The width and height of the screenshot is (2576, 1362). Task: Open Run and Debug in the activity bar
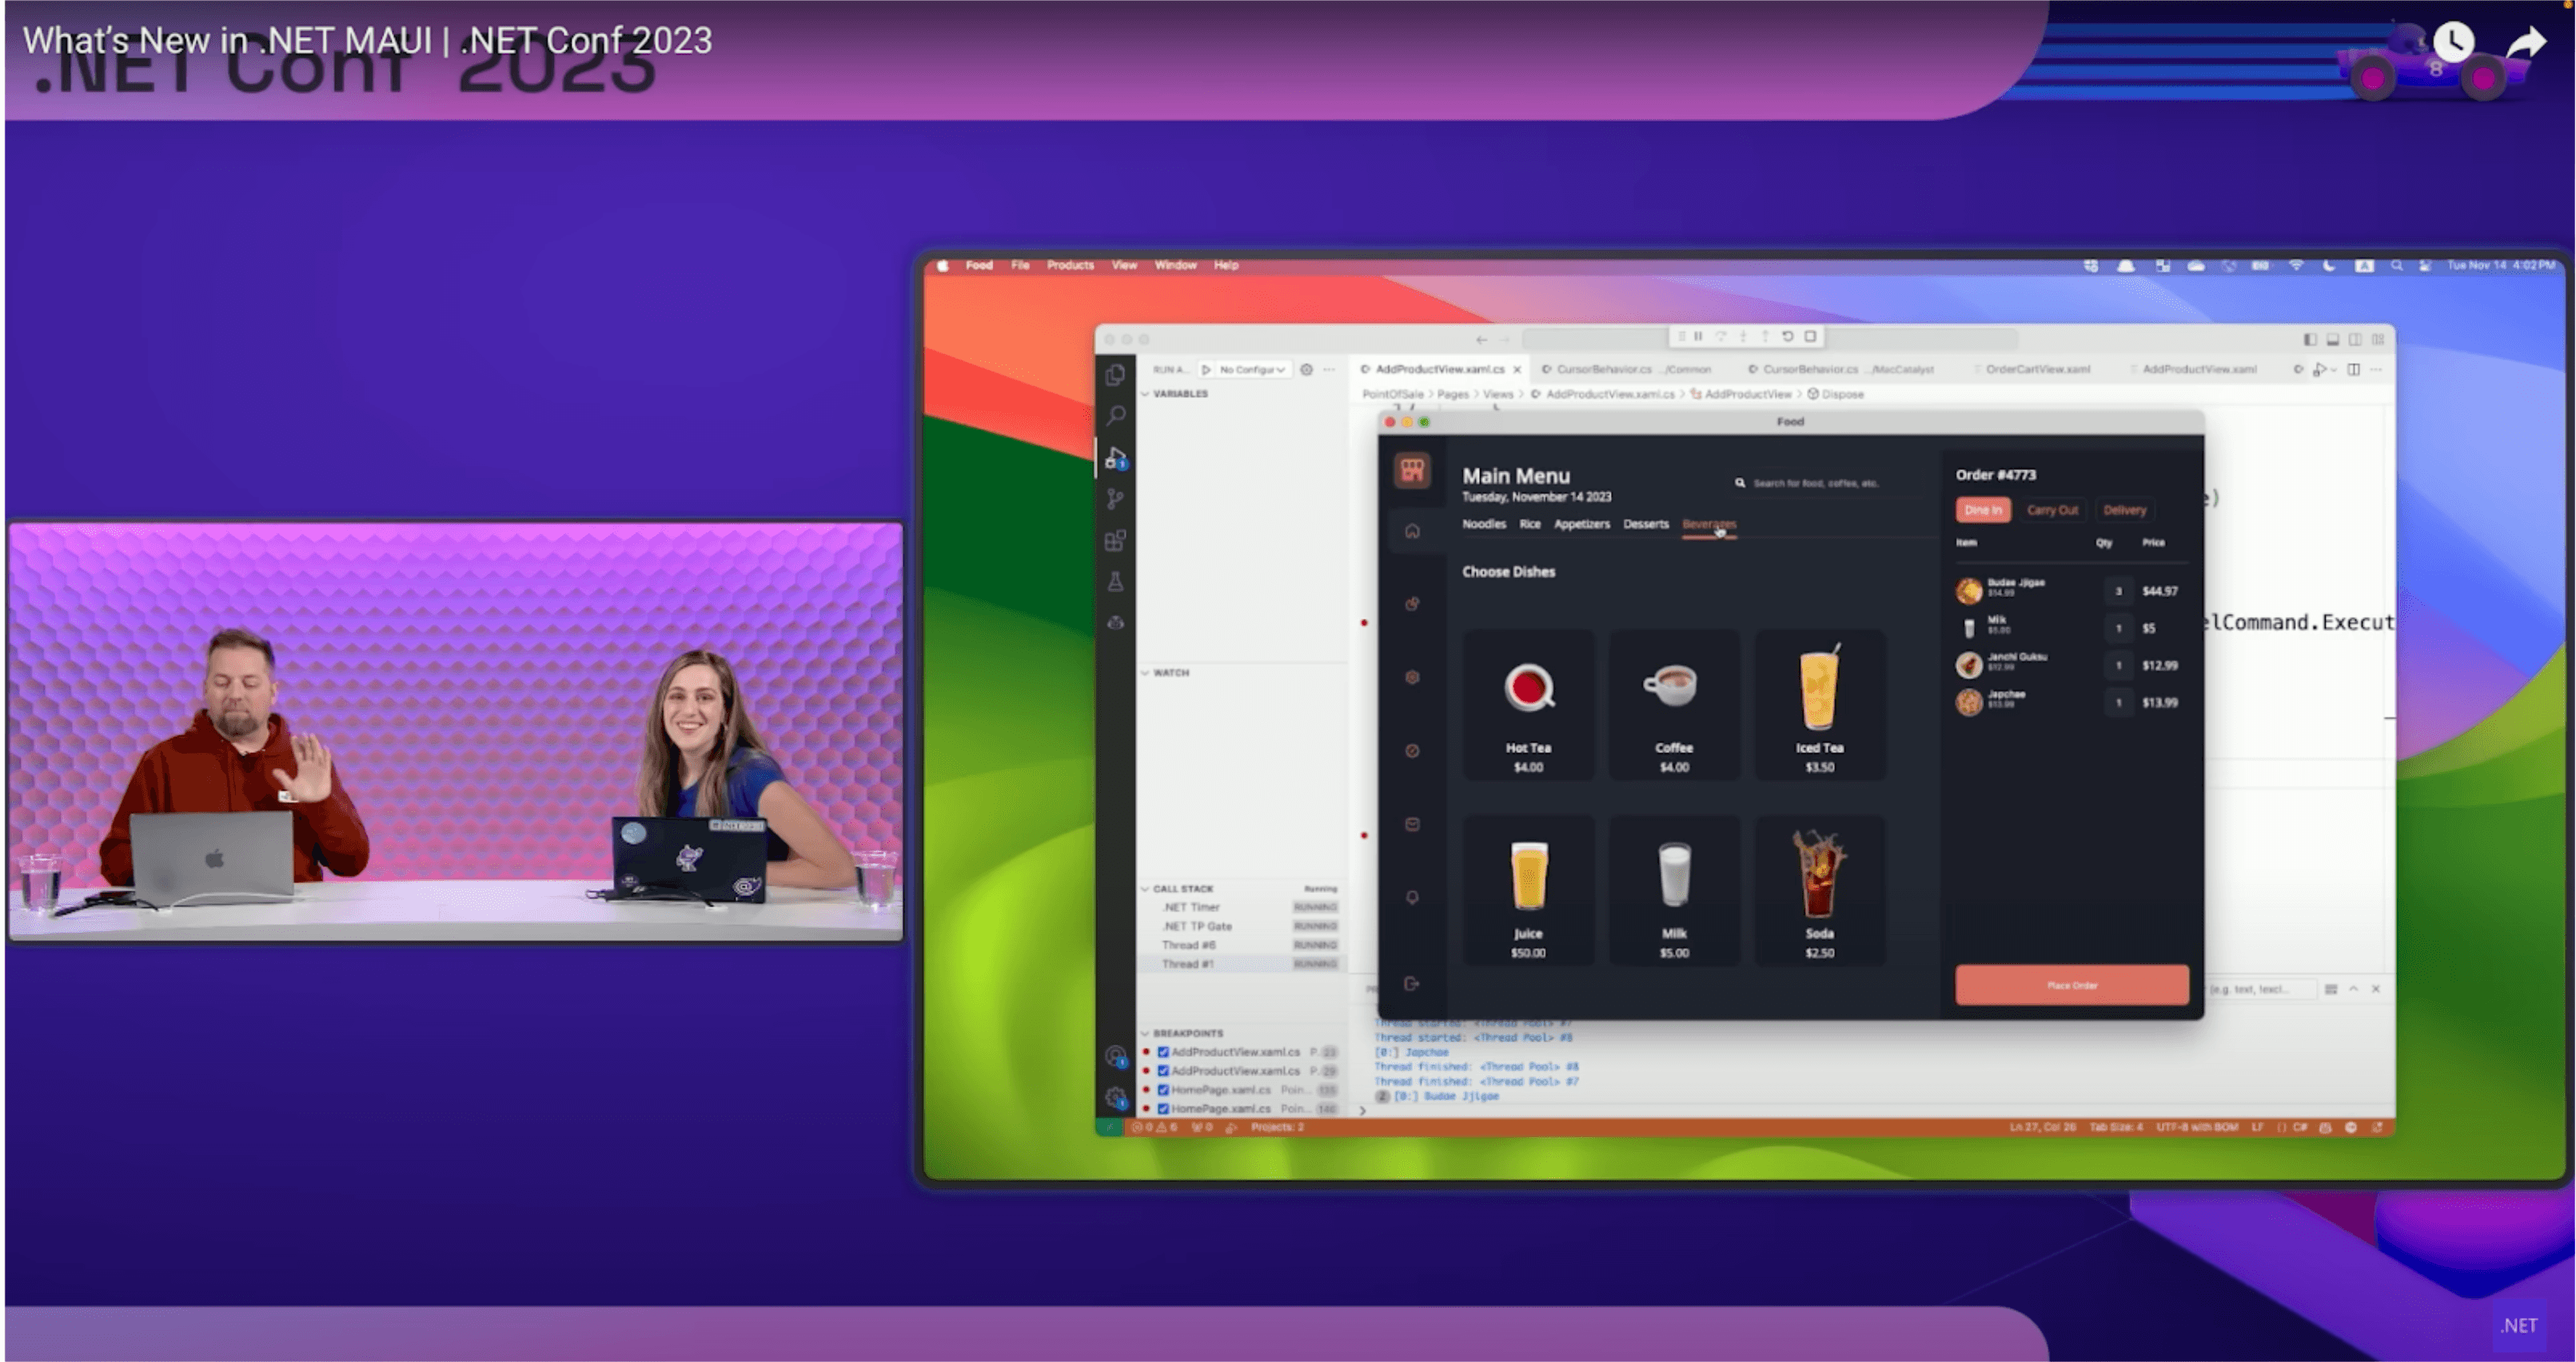coord(1115,458)
